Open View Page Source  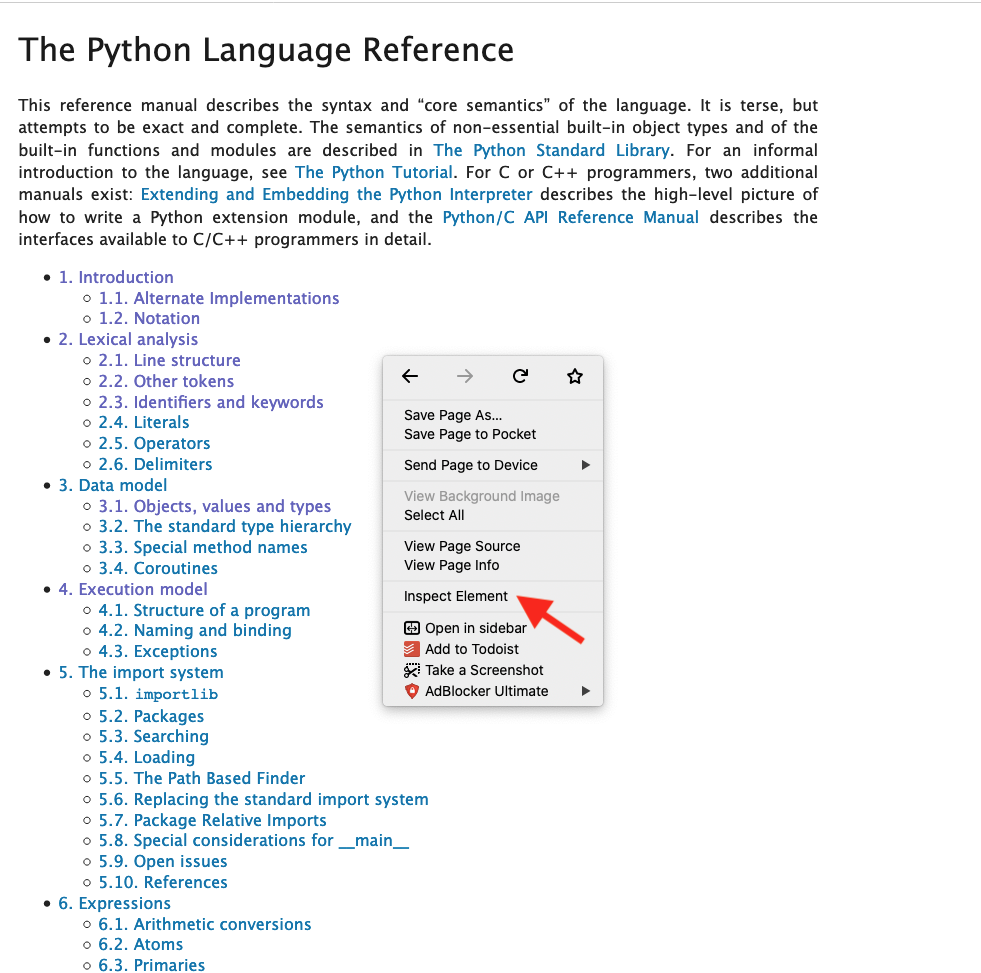point(462,546)
